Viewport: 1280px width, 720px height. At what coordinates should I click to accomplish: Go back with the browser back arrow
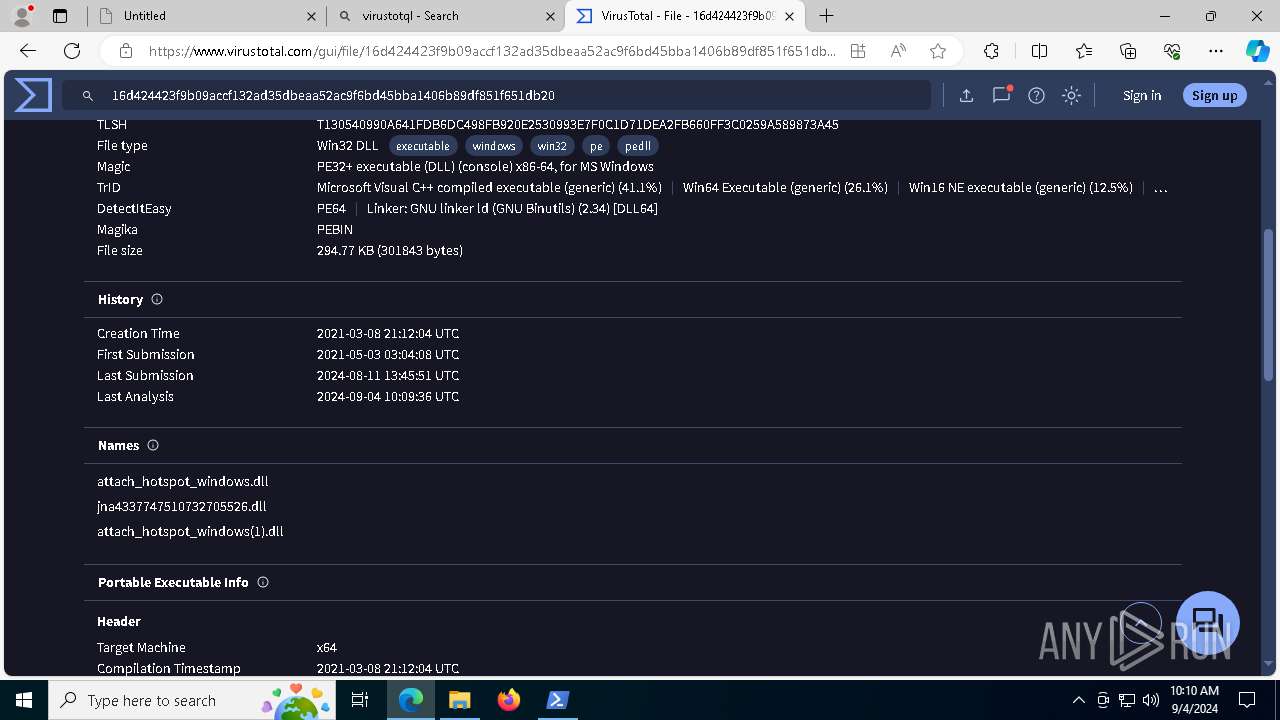pos(28,51)
